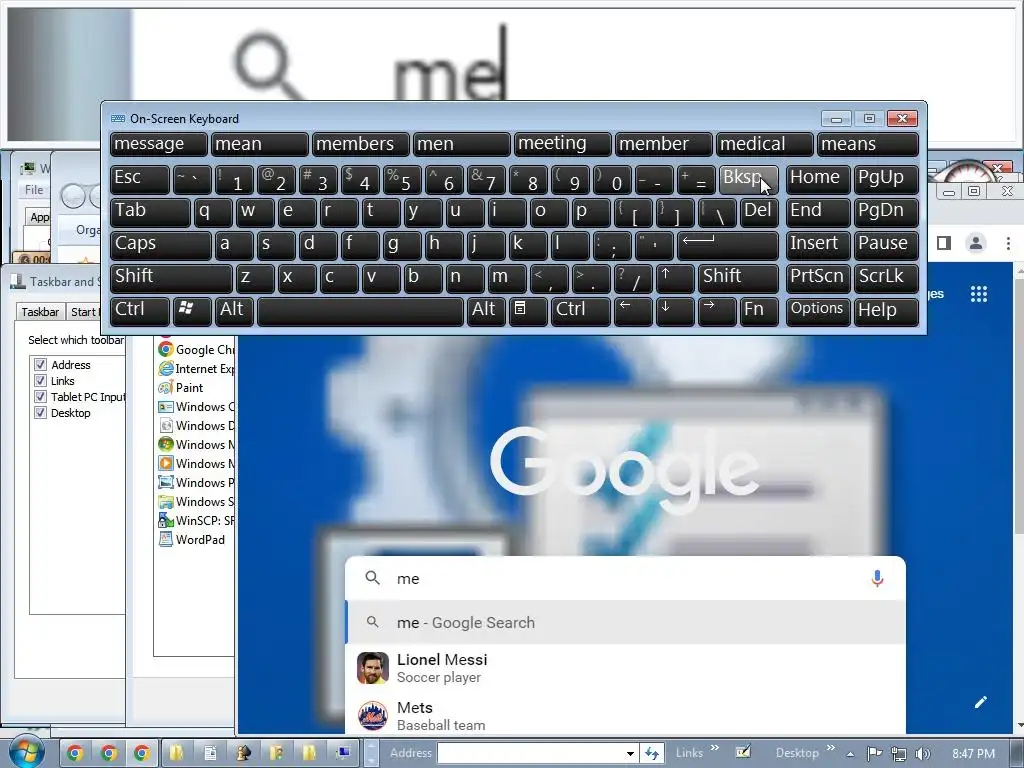Open Paint from the programs list

pyautogui.click(x=181, y=387)
